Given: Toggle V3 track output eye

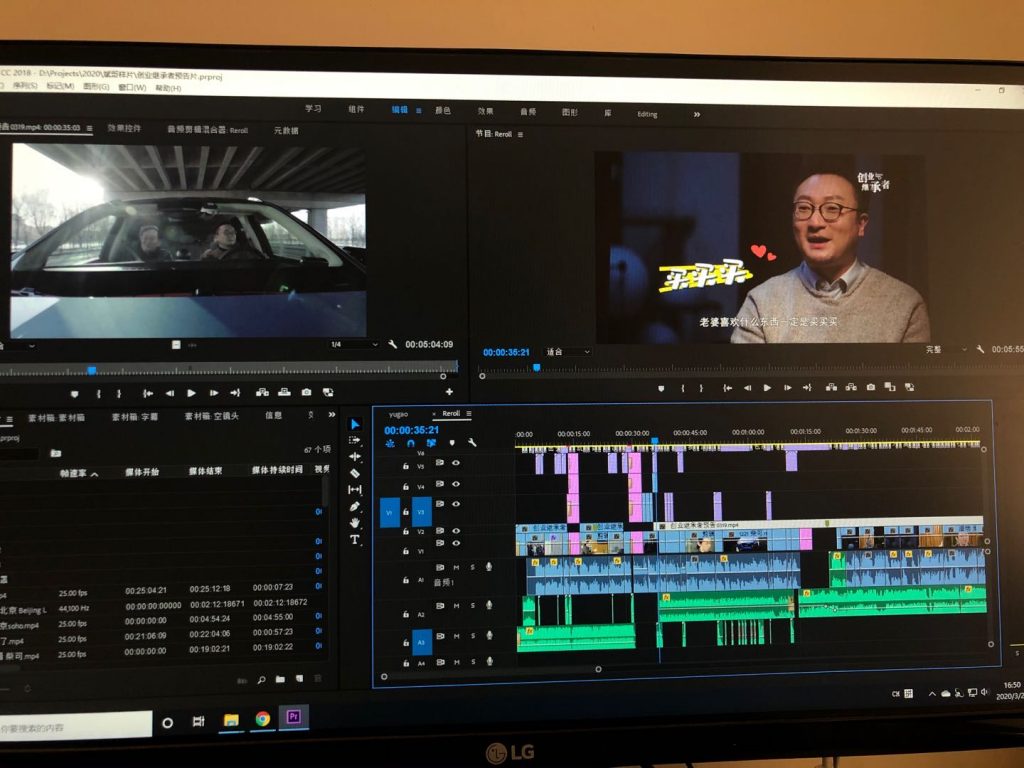Looking at the screenshot, I should [x=456, y=504].
